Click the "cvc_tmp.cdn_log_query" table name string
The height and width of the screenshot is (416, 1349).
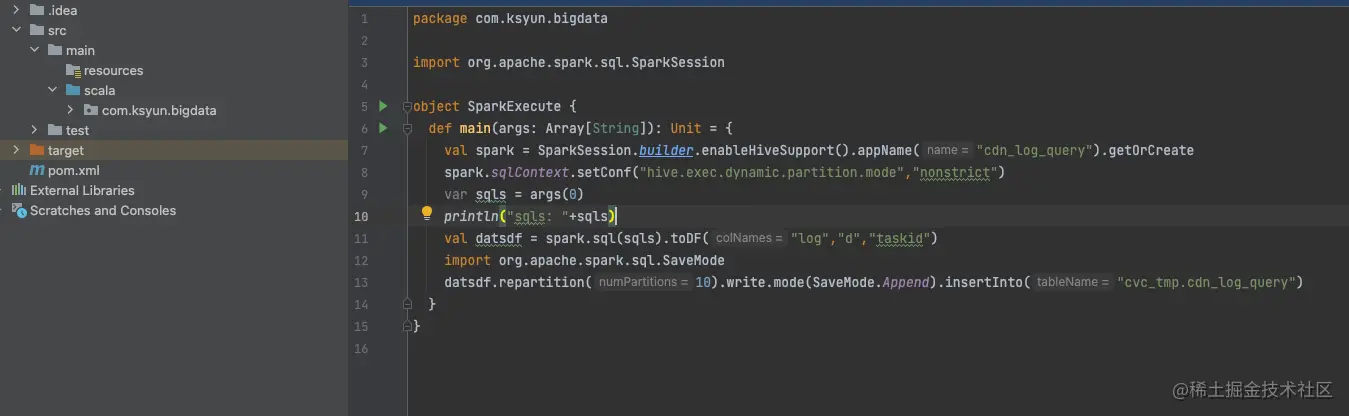(1205, 282)
